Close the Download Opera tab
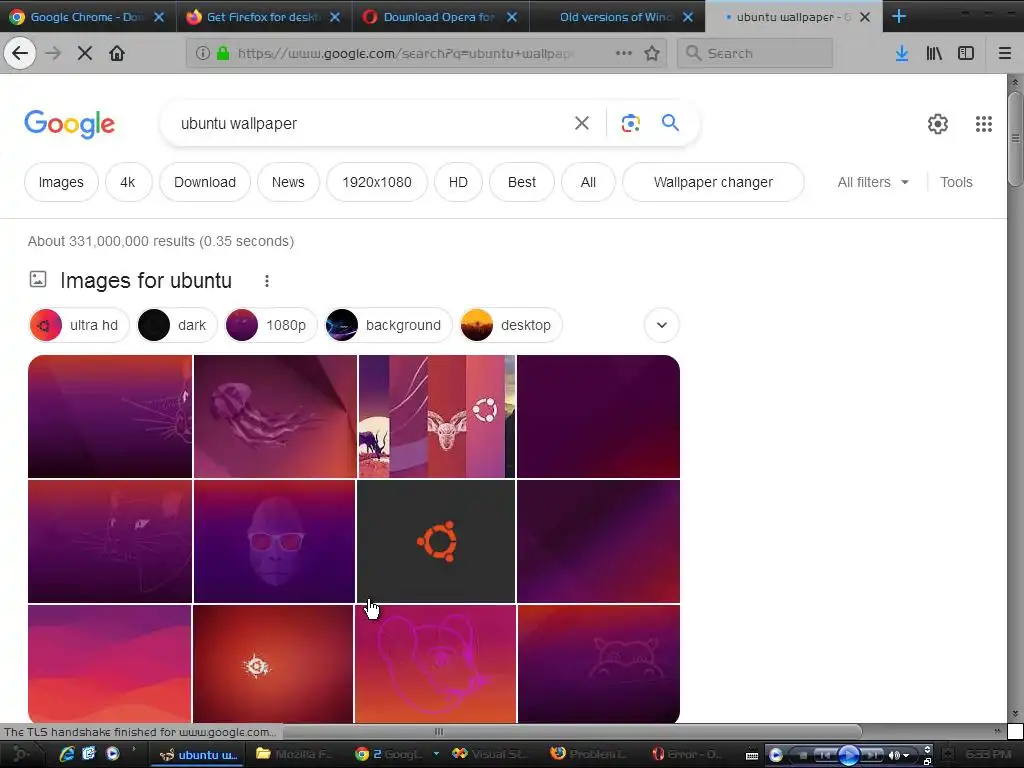The height and width of the screenshot is (768, 1024). click(x=512, y=17)
